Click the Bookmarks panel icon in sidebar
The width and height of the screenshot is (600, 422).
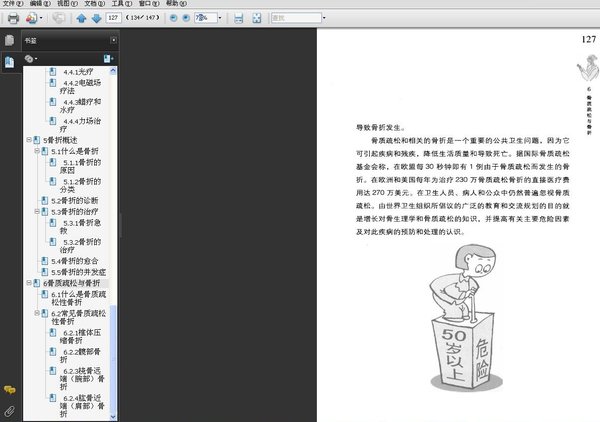tap(10, 62)
